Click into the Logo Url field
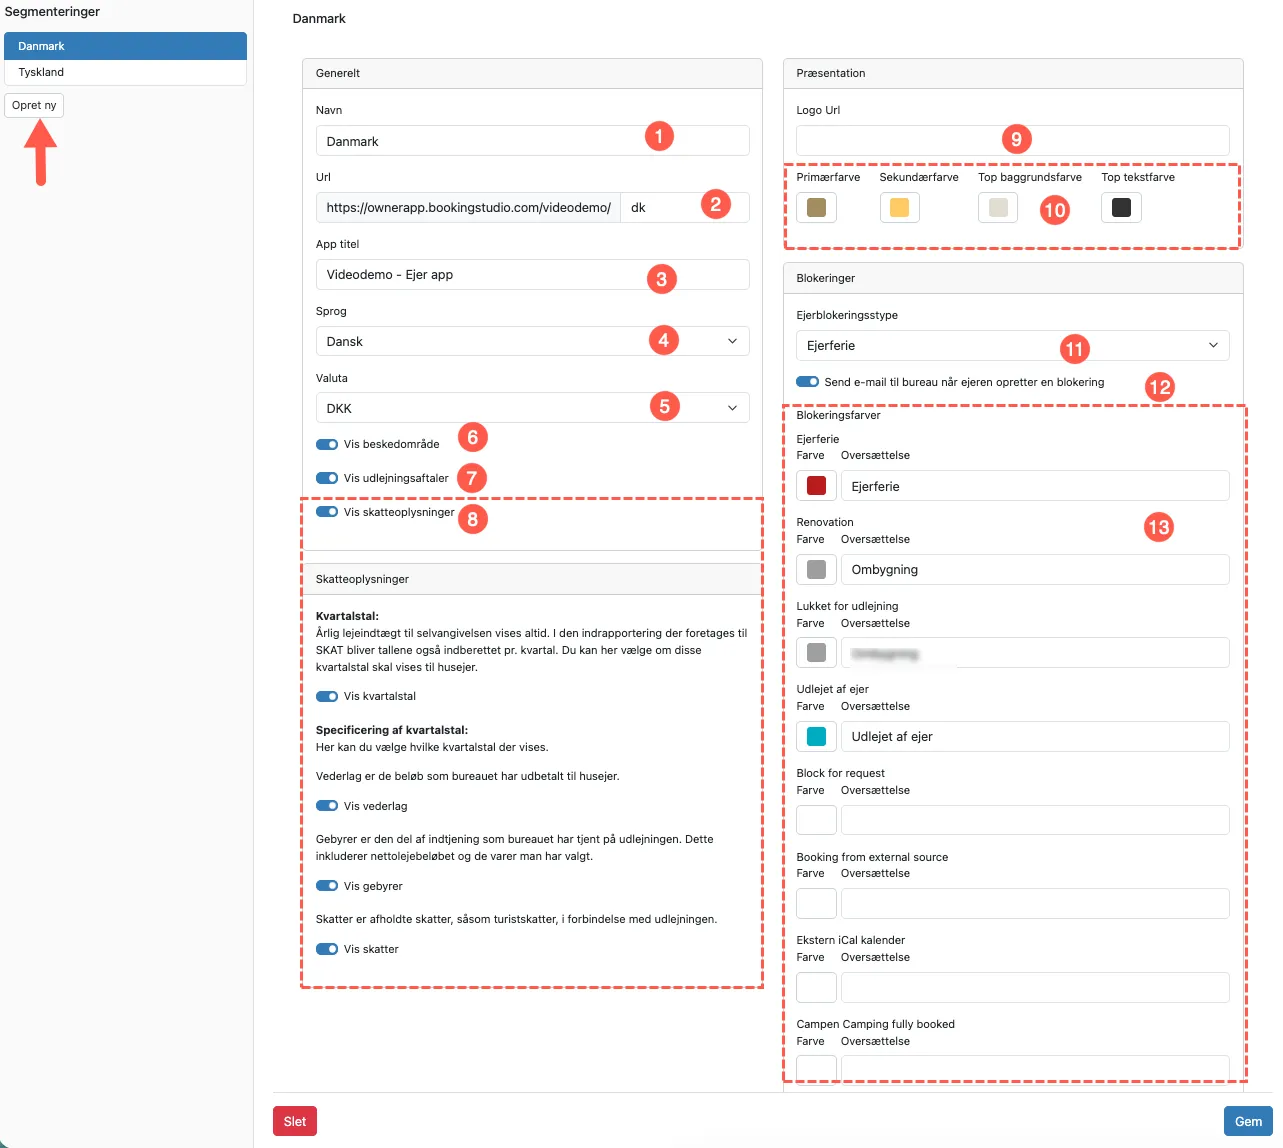 1012,140
